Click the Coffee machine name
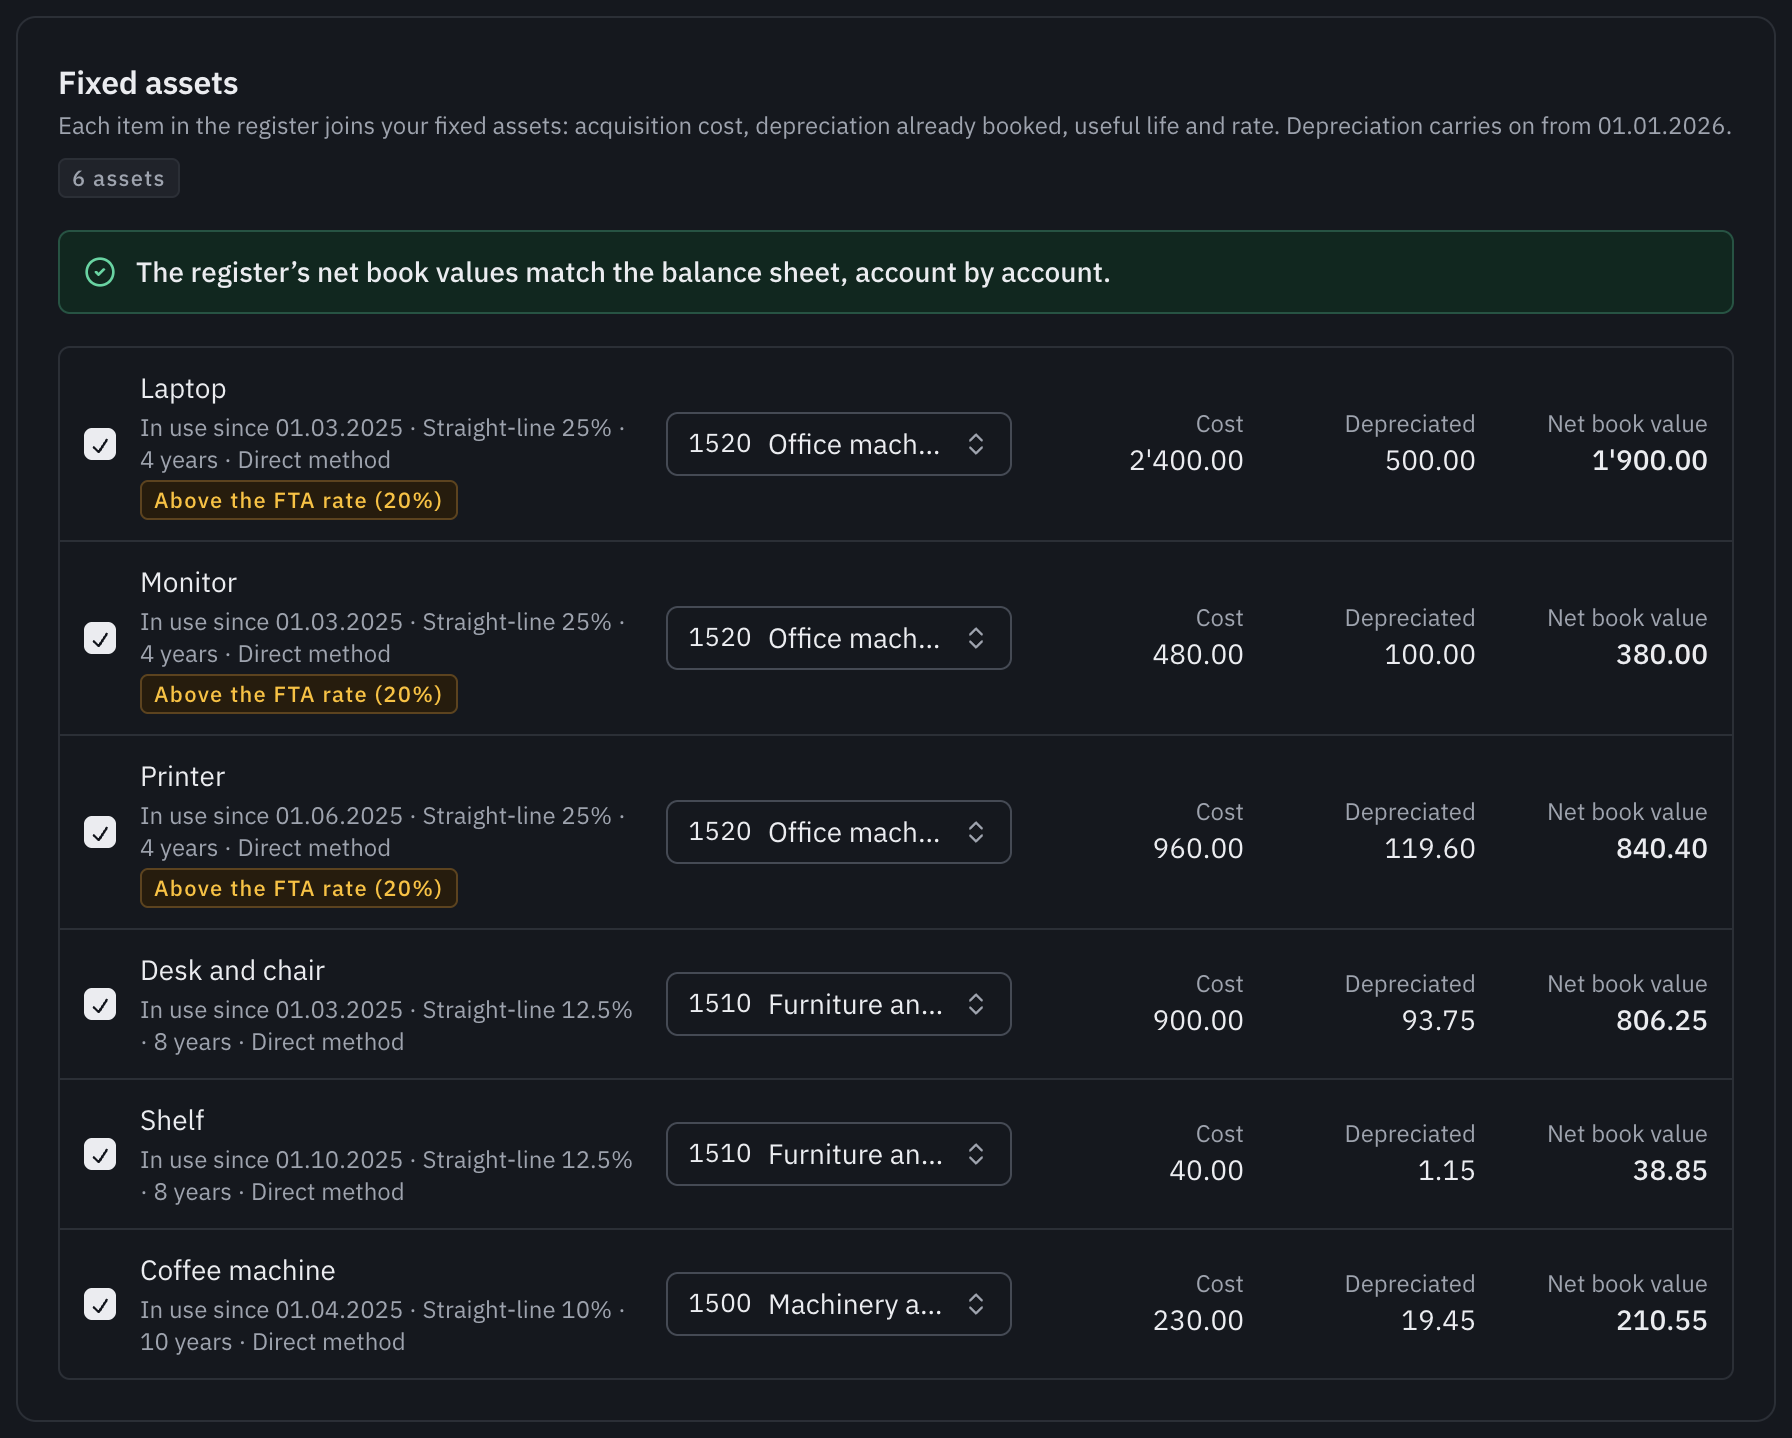 [238, 1270]
